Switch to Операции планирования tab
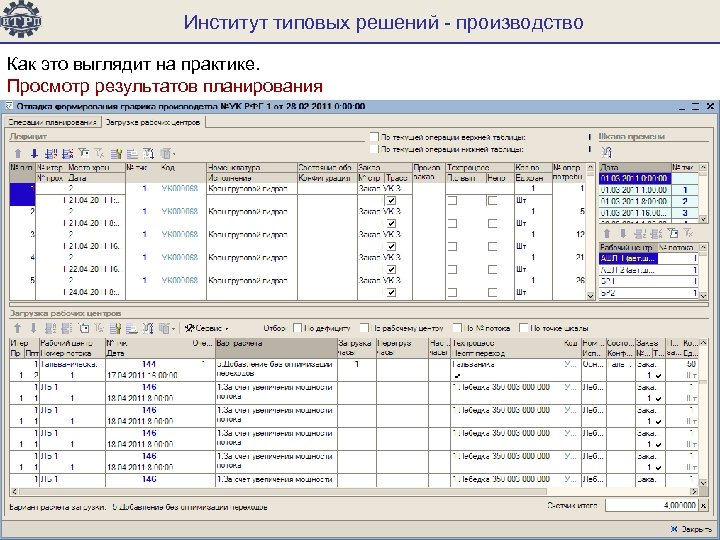The width and height of the screenshot is (720, 540). click(x=53, y=122)
